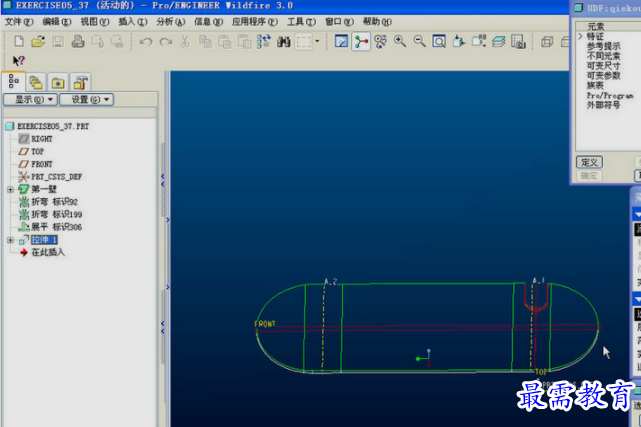
Task: Select 折弯 标识92 in the model tree
Action: click(x=54, y=202)
